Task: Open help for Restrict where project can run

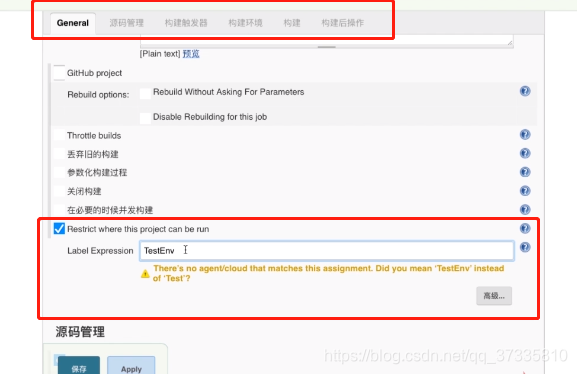Action: point(525,228)
